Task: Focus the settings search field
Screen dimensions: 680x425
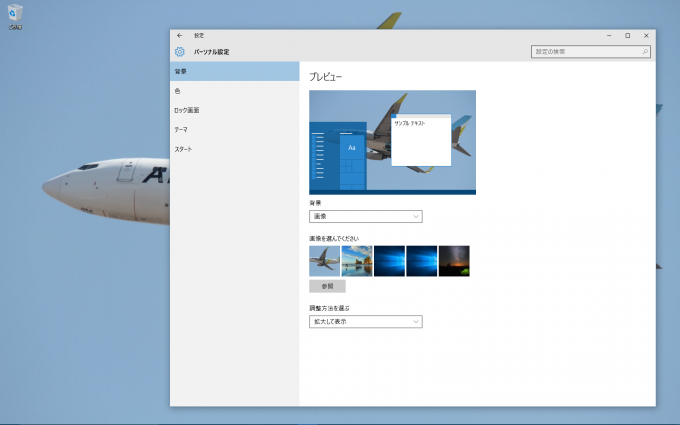Action: click(591, 52)
